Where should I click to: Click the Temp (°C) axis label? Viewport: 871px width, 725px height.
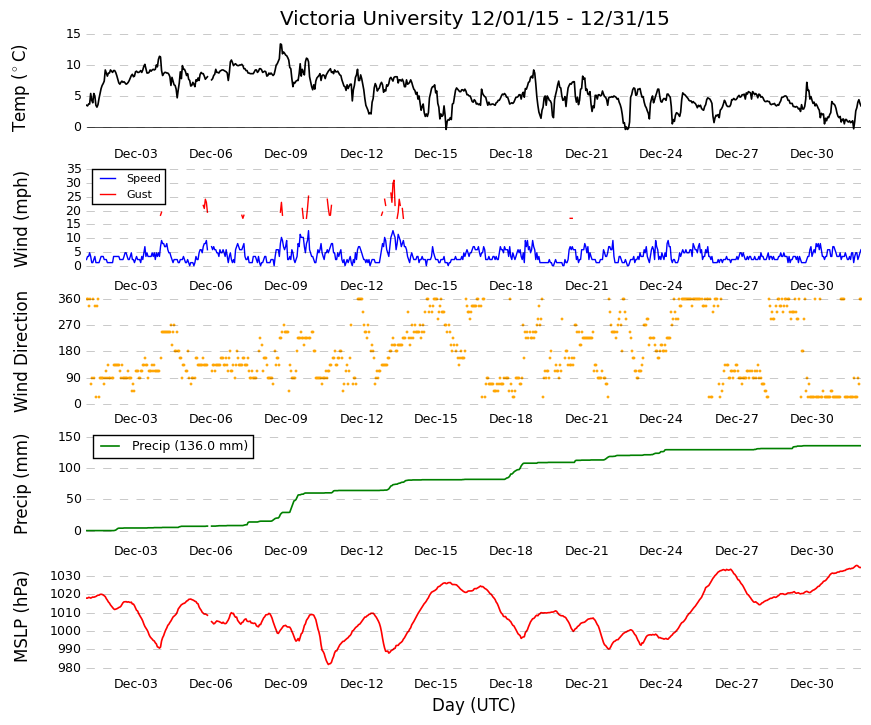(19, 88)
